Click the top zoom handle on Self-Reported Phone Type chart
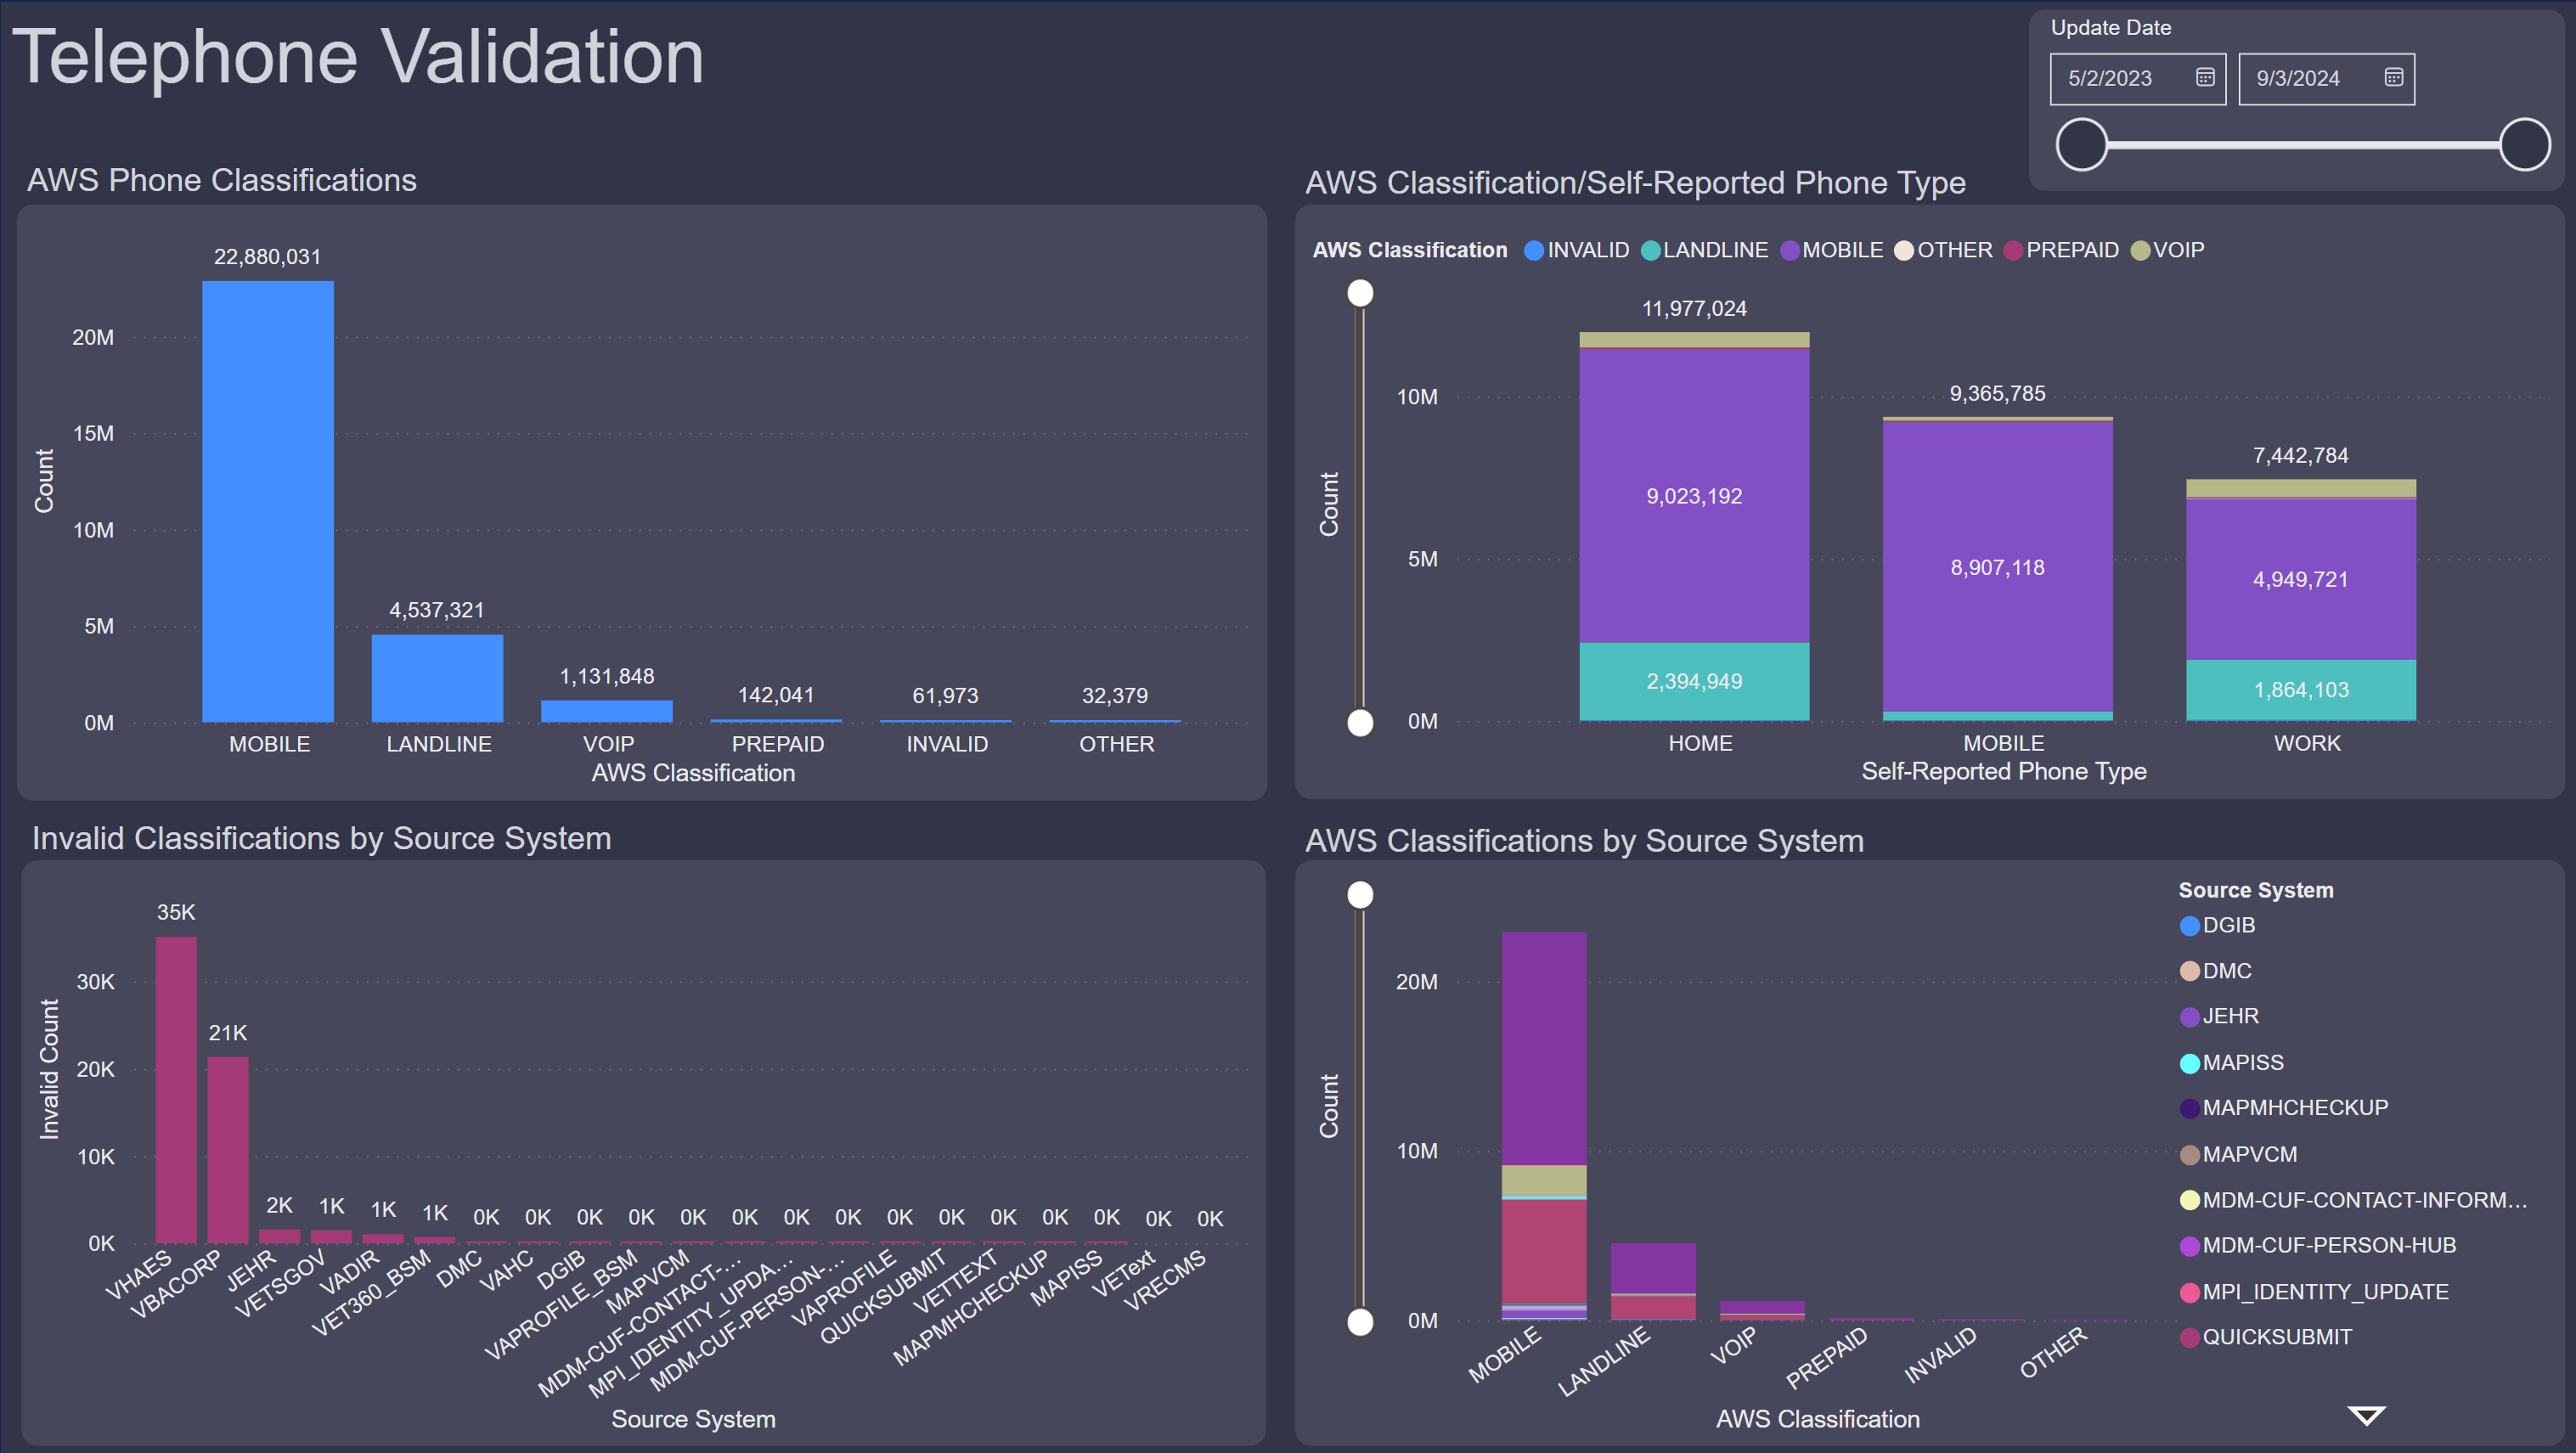The image size is (2576, 1453). pos(1360,293)
